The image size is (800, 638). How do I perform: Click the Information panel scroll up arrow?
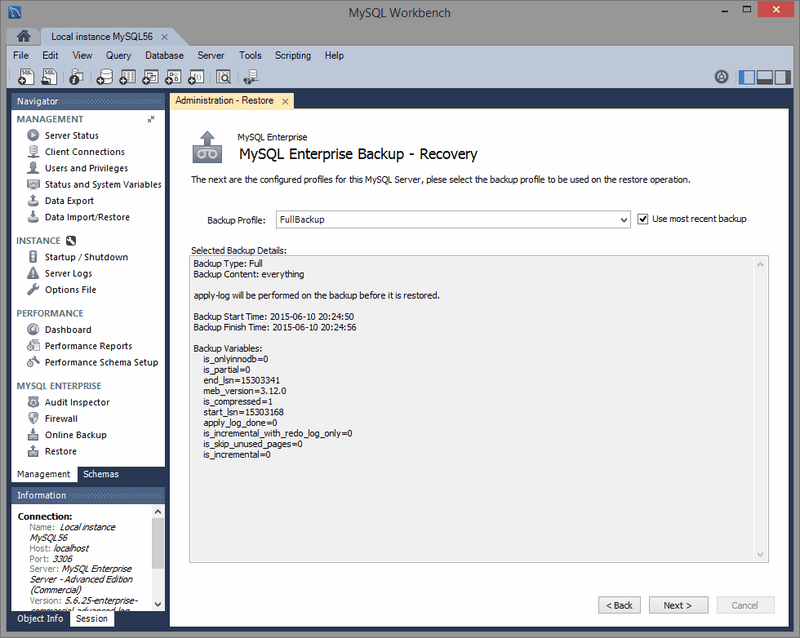pyautogui.click(x=158, y=511)
